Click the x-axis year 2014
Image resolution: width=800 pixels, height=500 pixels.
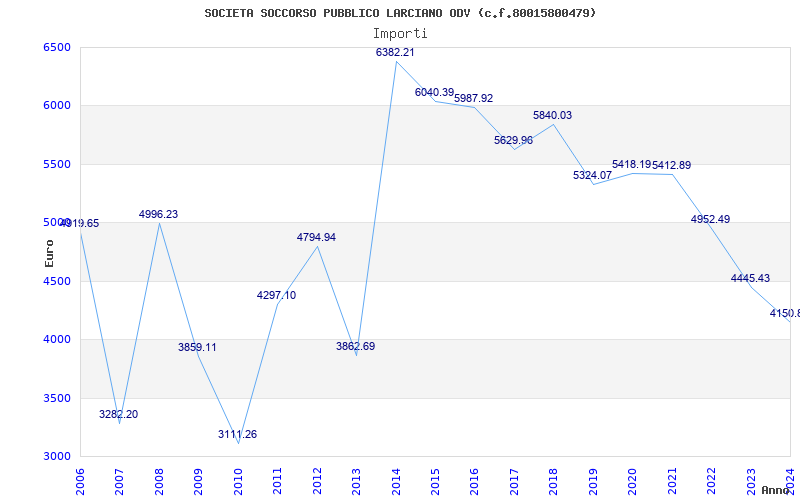click(396, 481)
